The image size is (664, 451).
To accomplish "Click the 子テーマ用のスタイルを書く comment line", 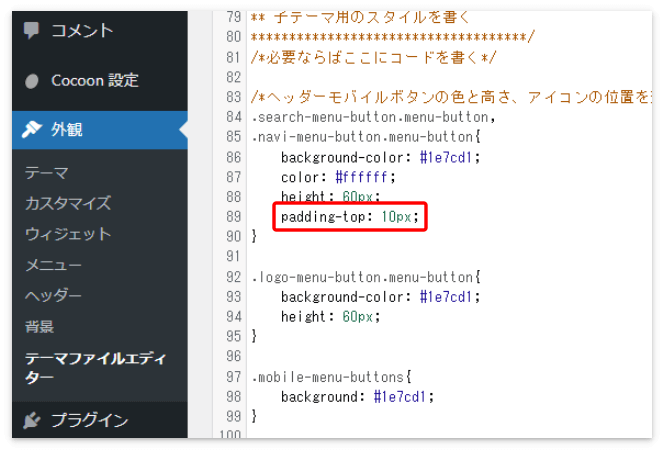I will pos(360,17).
